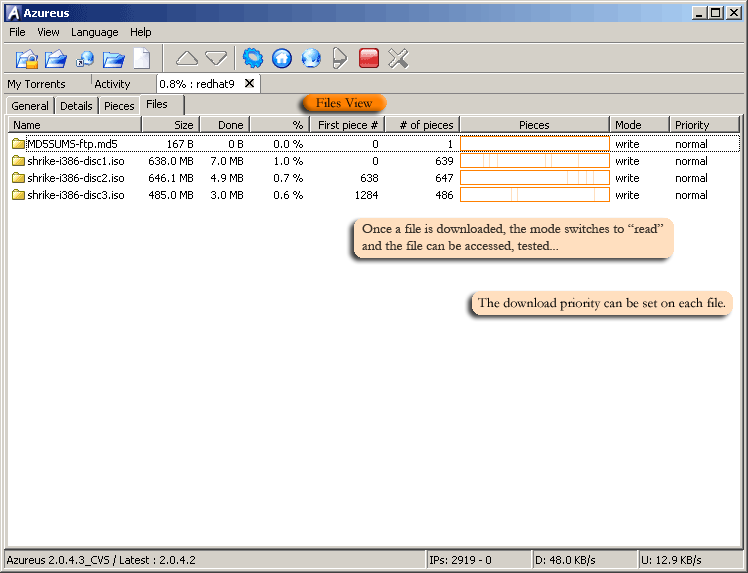
Task: Click pieces progress bar for MD5SUMS-ftp.md5
Action: (x=535, y=144)
